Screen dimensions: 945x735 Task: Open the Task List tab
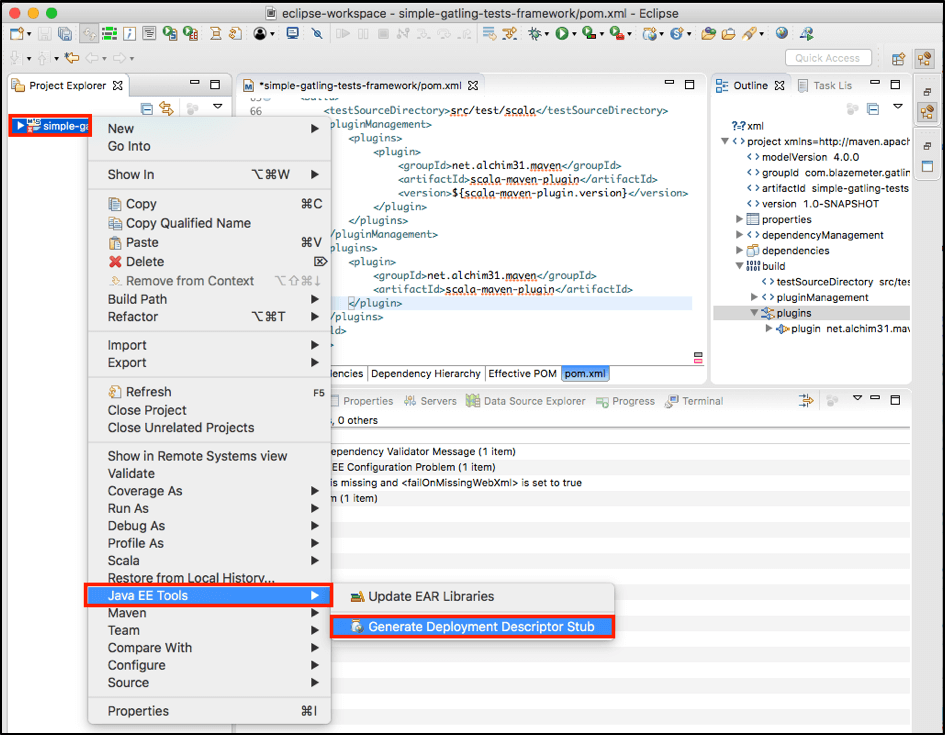[825, 86]
